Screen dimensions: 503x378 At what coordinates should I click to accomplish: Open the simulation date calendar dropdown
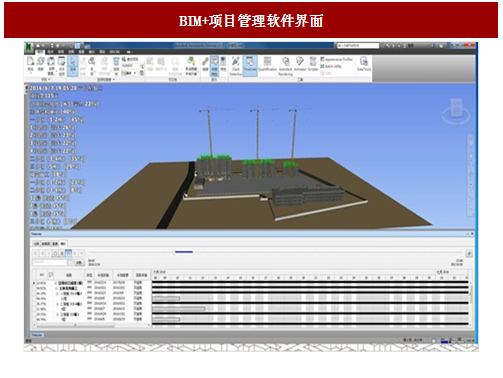pyautogui.click(x=71, y=263)
